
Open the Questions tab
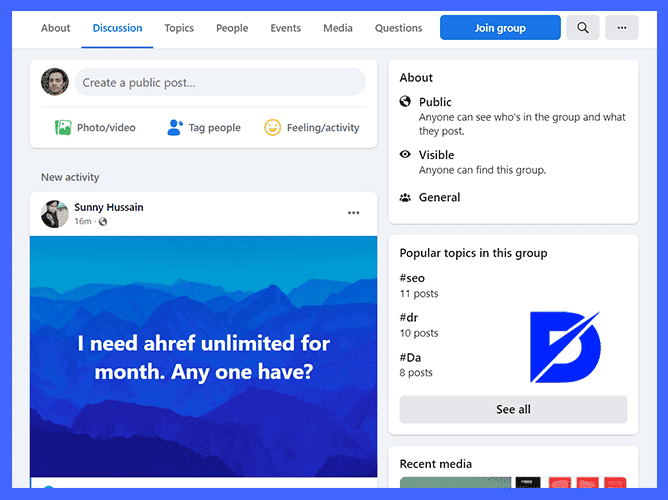398,28
